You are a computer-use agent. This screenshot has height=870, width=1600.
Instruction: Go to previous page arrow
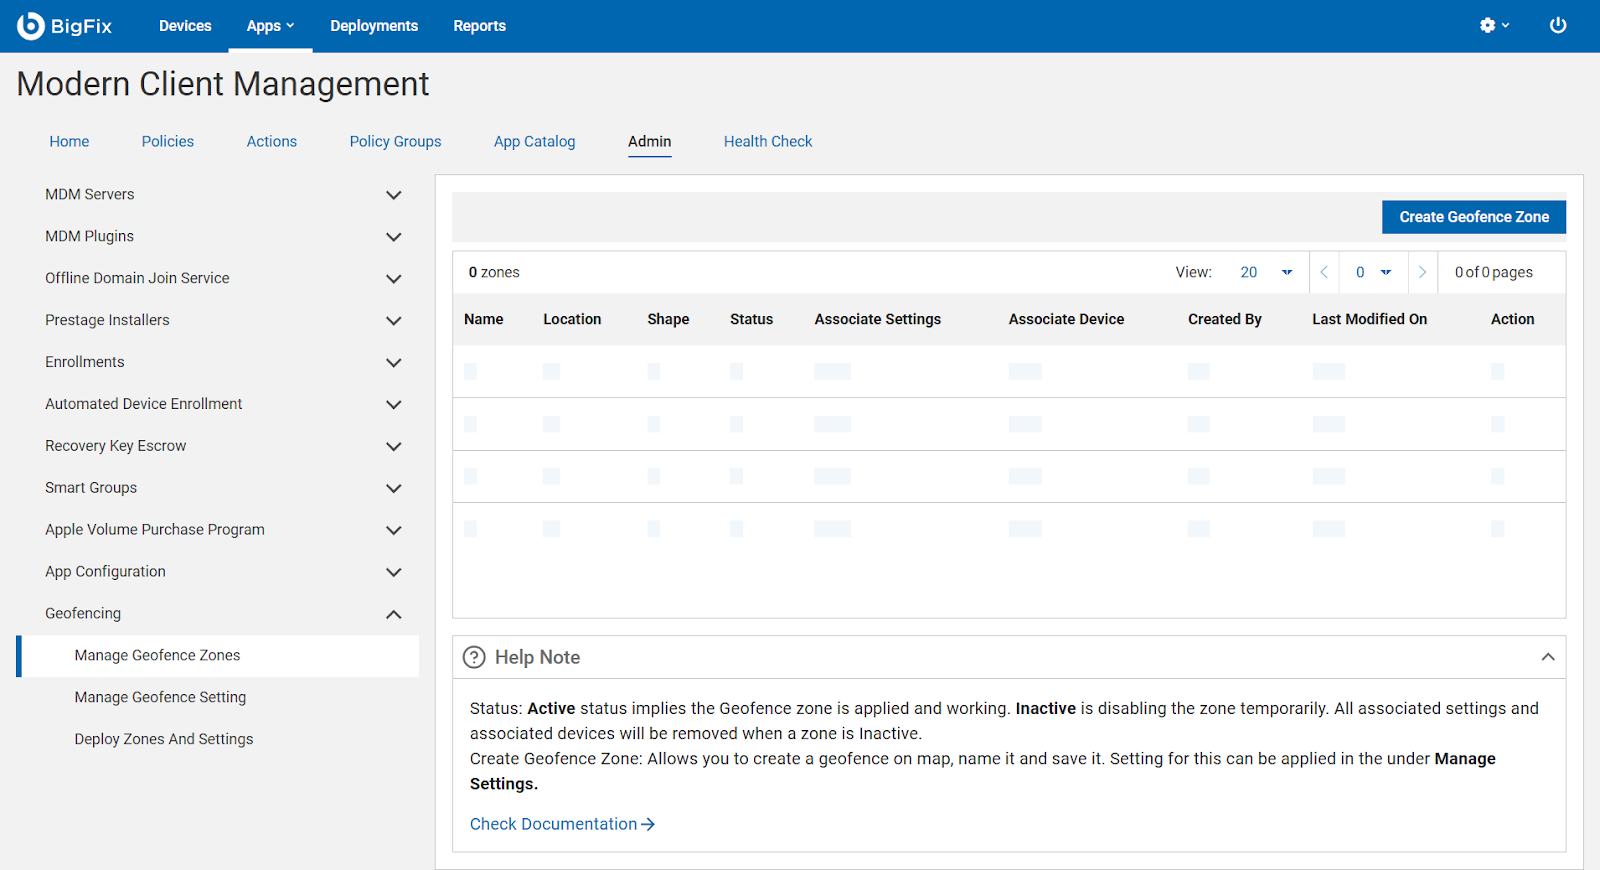pyautogui.click(x=1324, y=272)
